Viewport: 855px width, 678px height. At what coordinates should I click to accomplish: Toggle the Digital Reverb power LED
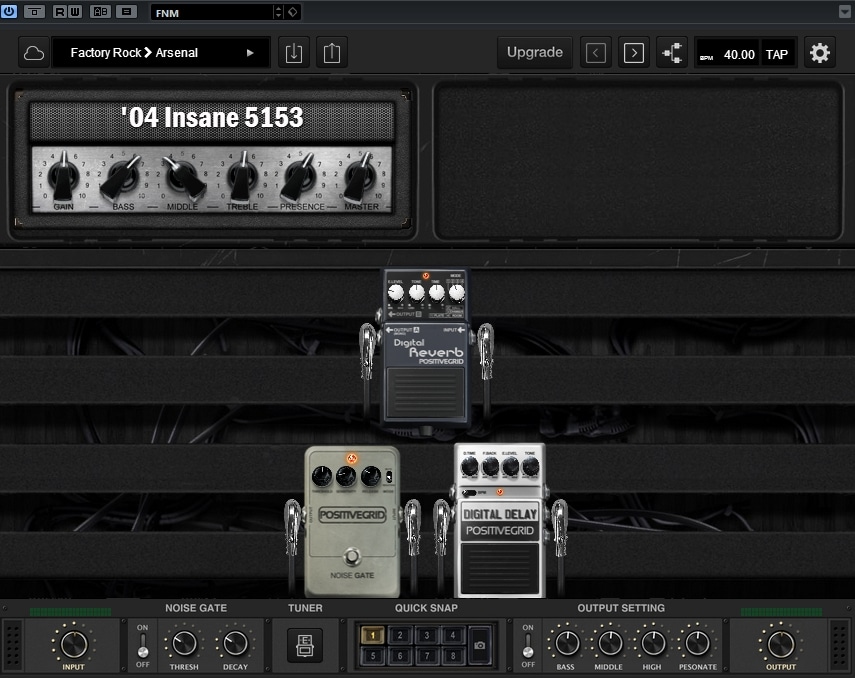tap(426, 276)
